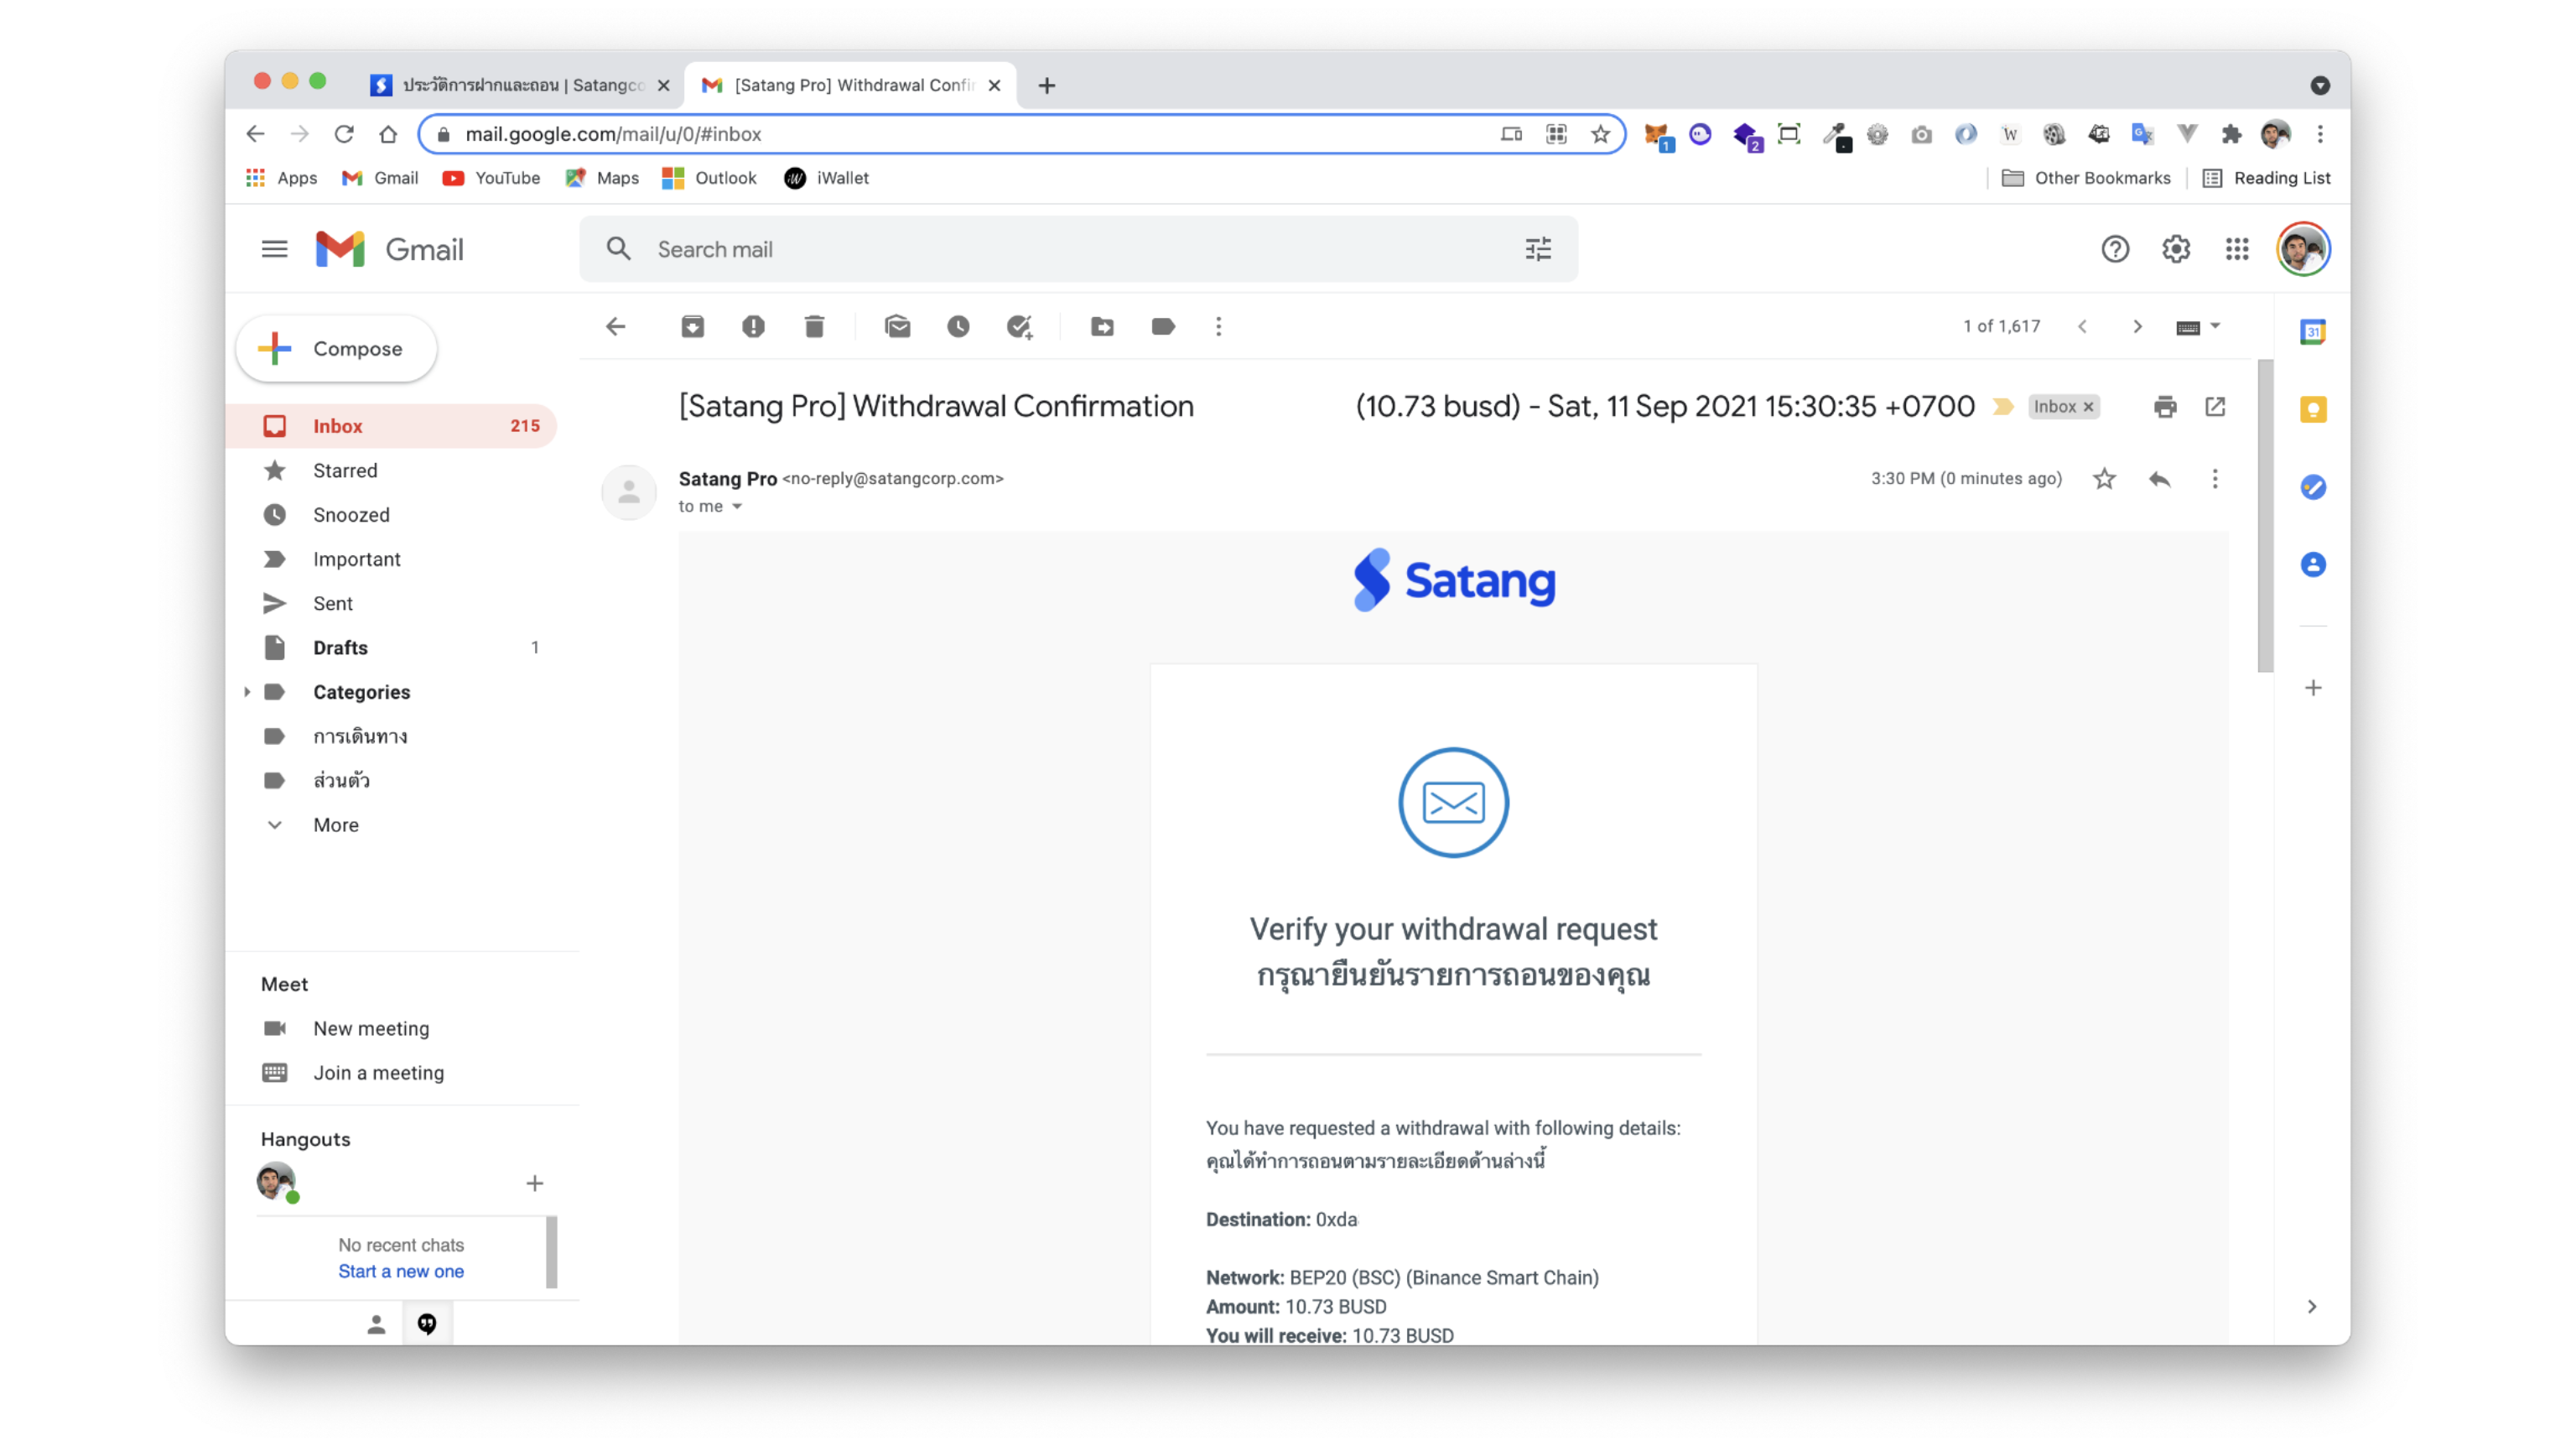Reply to Satang Pro message
Image resolution: width=2576 pixels, height=1446 pixels.
[x=2159, y=479]
